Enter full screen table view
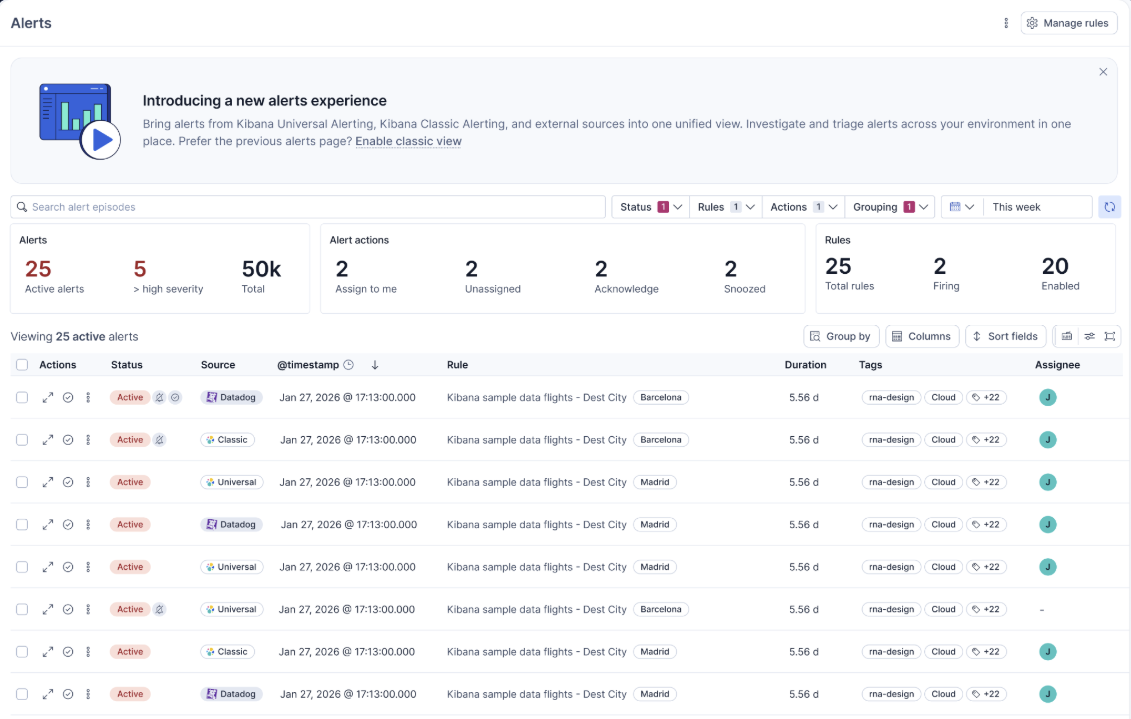The image size is (1131, 719). (1110, 336)
